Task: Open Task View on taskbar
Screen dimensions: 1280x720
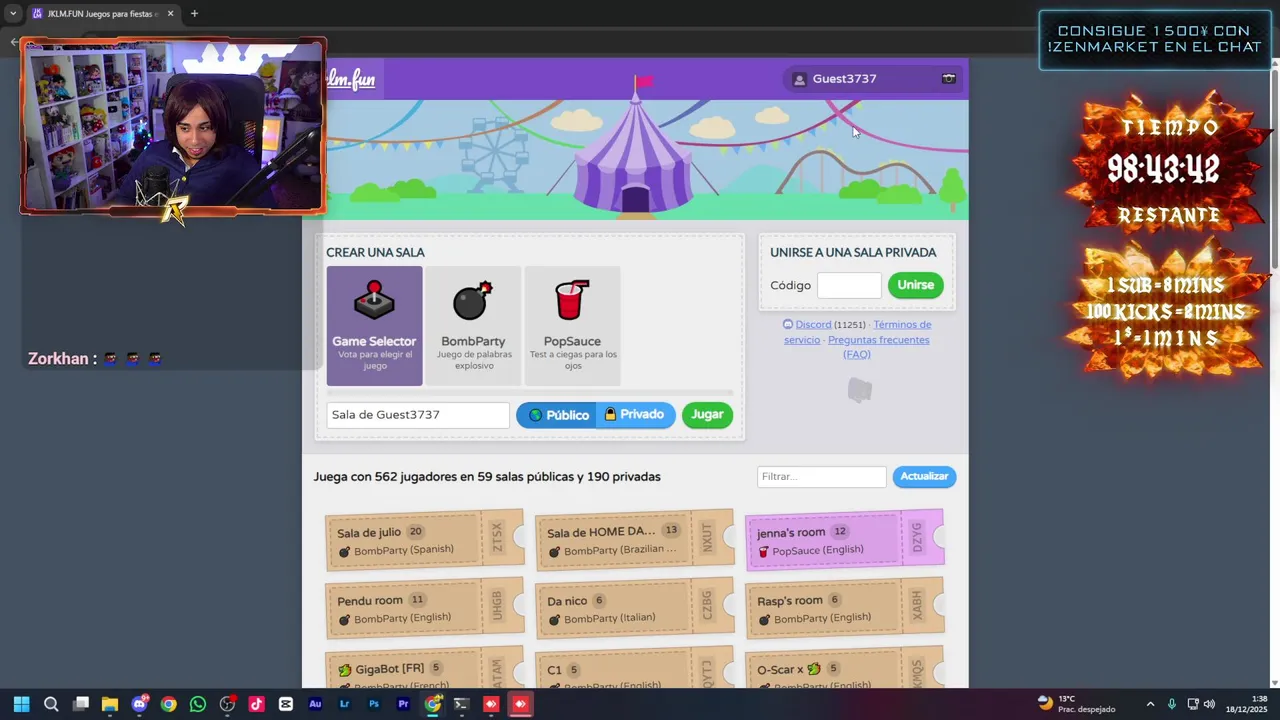Action: [81, 704]
